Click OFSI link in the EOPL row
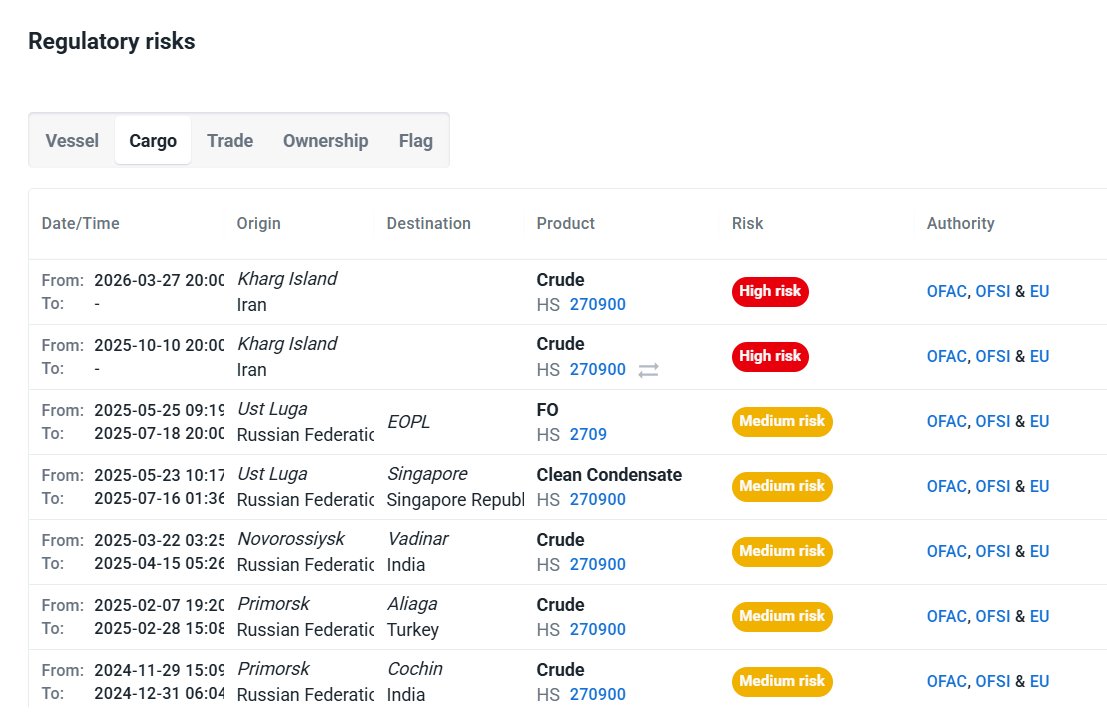This screenshot has width=1107, height=727. [993, 421]
